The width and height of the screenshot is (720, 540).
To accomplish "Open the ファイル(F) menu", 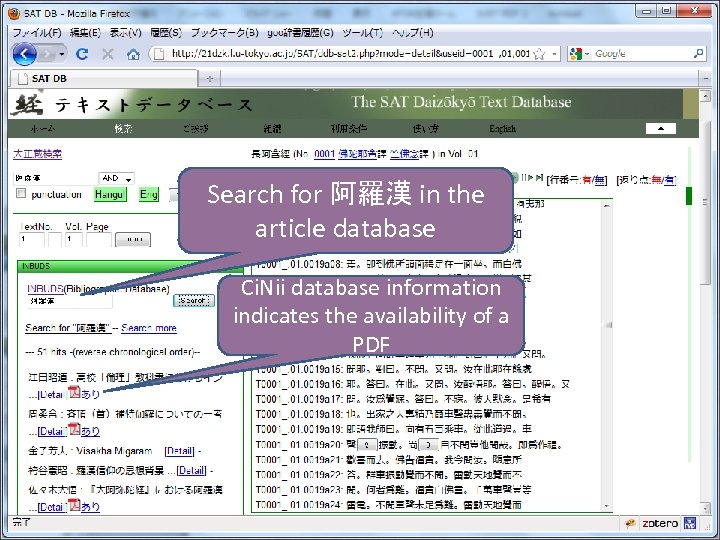I will pyautogui.click(x=37, y=33).
